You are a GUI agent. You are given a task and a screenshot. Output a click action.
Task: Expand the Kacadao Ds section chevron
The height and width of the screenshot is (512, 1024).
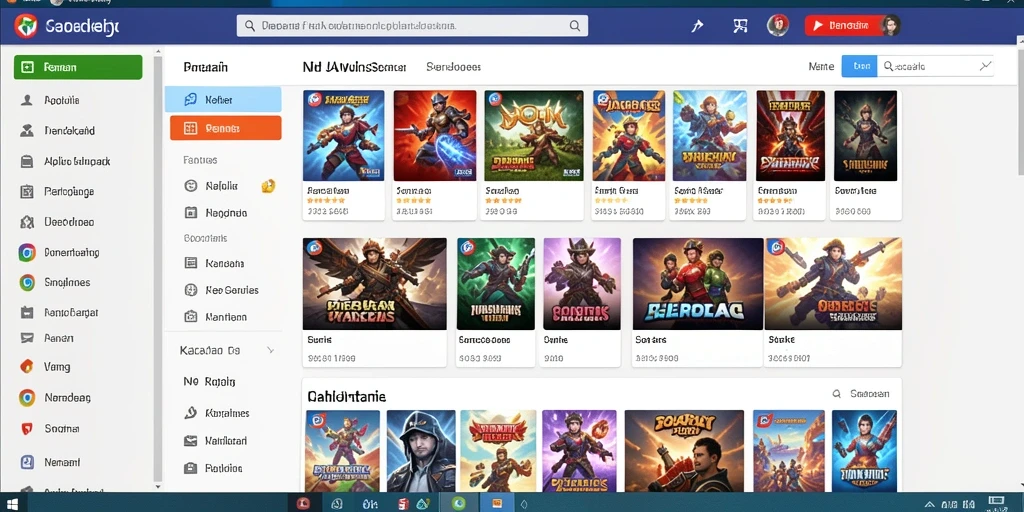tap(271, 351)
